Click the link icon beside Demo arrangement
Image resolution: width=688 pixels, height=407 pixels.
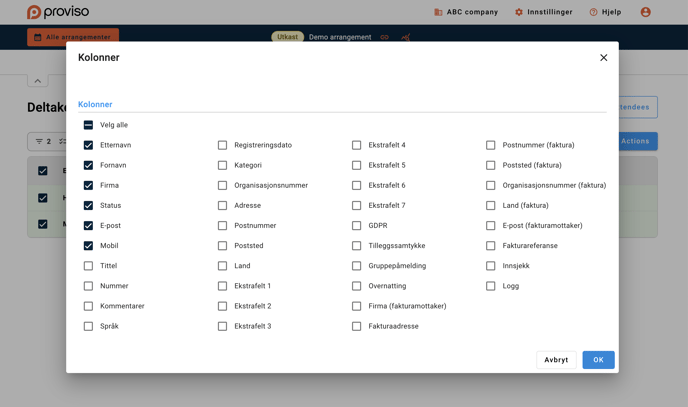click(384, 37)
